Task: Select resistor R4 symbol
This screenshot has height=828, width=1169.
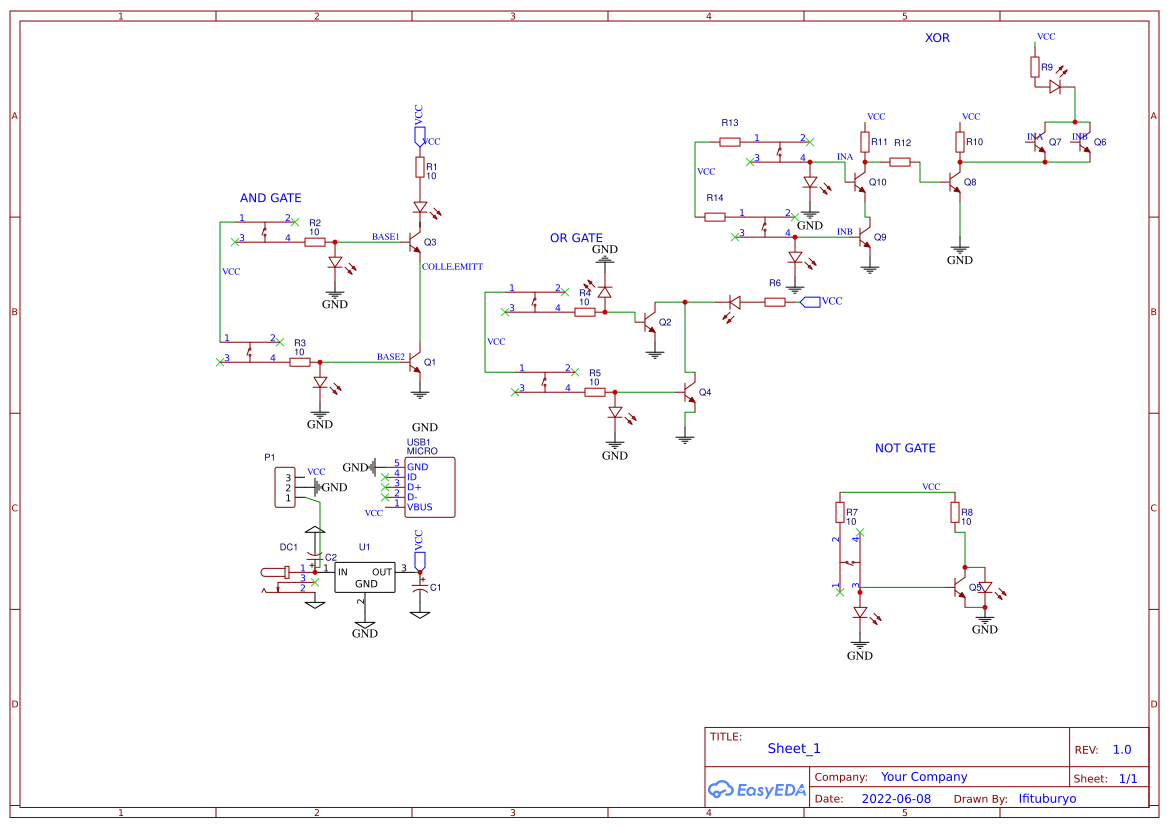Action: (584, 312)
